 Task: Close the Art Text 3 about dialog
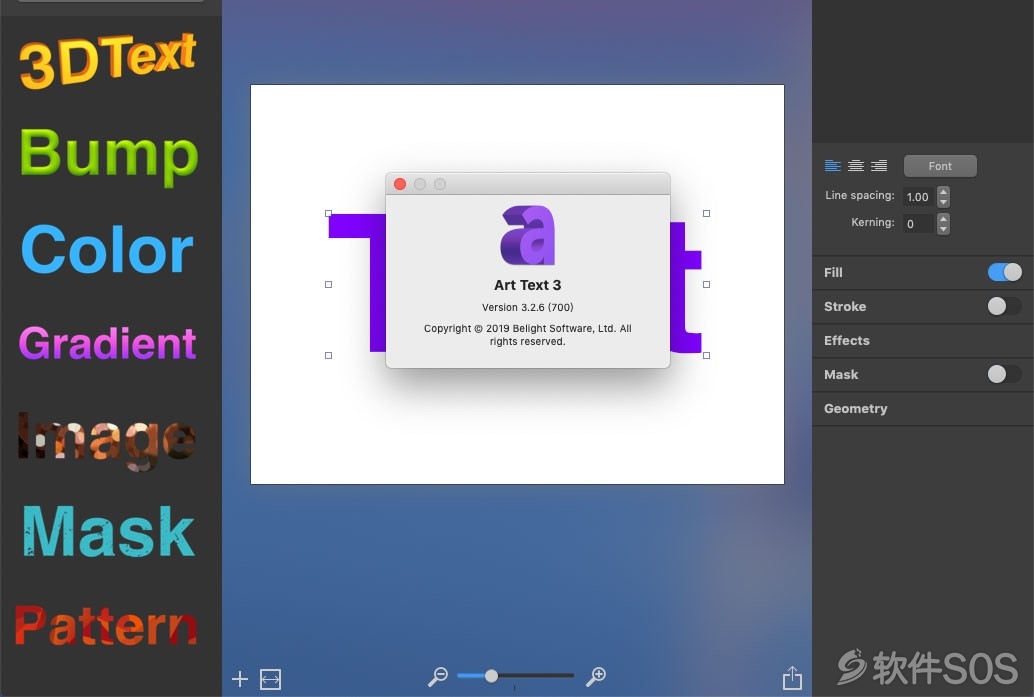click(x=400, y=184)
